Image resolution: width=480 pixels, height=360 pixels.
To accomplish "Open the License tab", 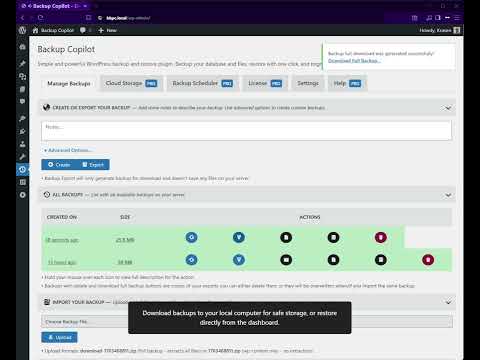I will (x=265, y=83).
